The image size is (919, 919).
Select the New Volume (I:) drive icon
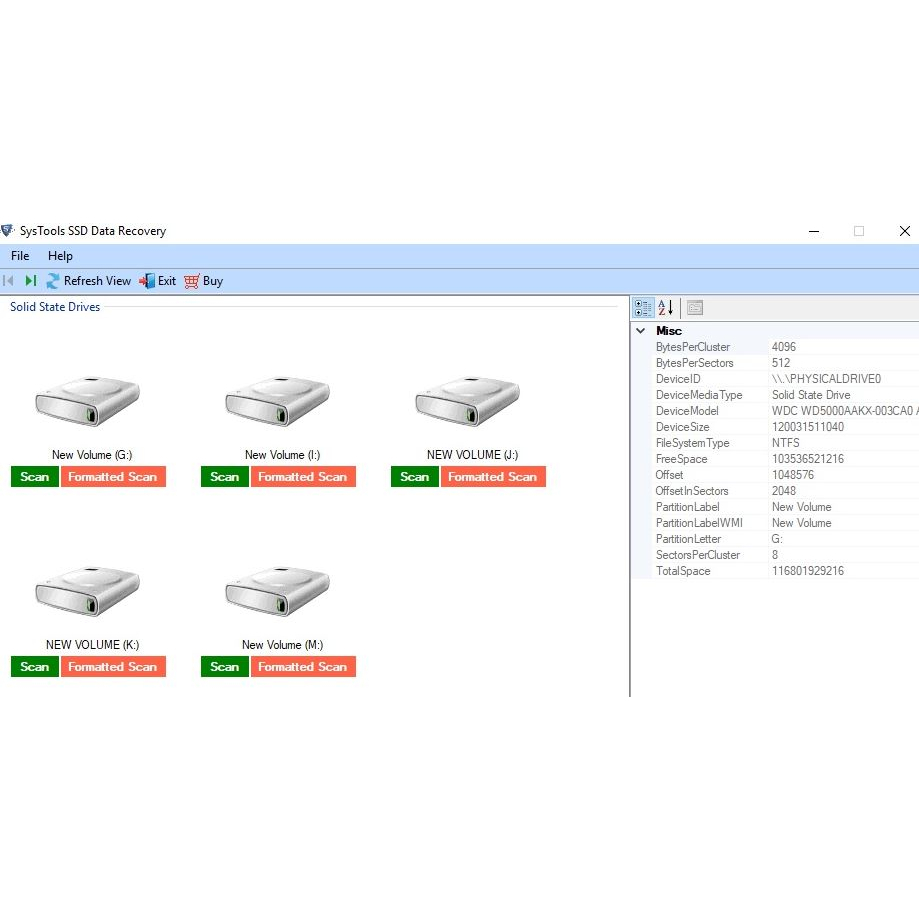(277, 401)
